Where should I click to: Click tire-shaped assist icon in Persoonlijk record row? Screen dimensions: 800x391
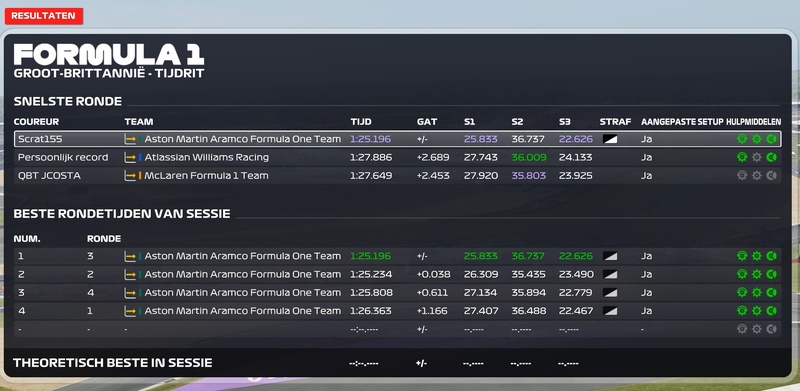[x=742, y=157]
